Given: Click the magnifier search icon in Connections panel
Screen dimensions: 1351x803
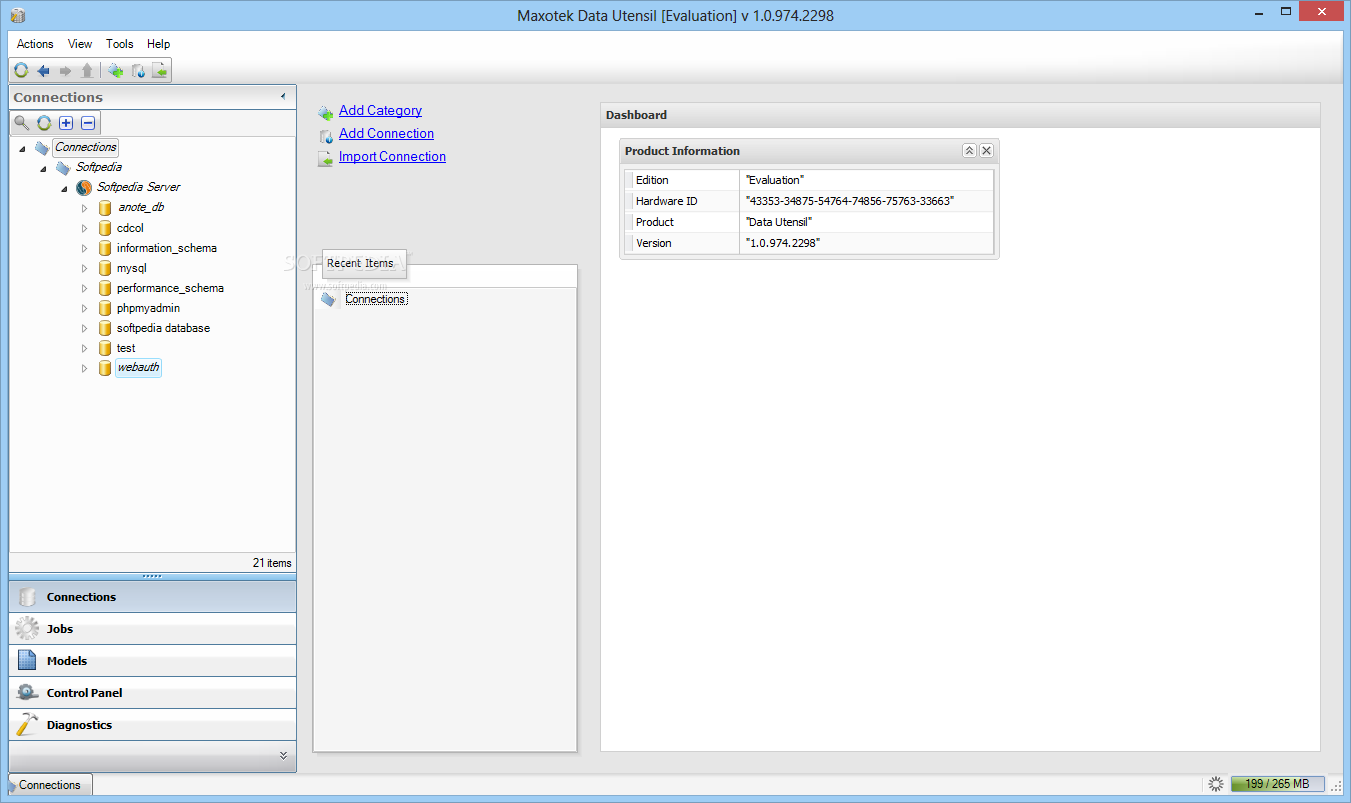Looking at the screenshot, I should 21,123.
